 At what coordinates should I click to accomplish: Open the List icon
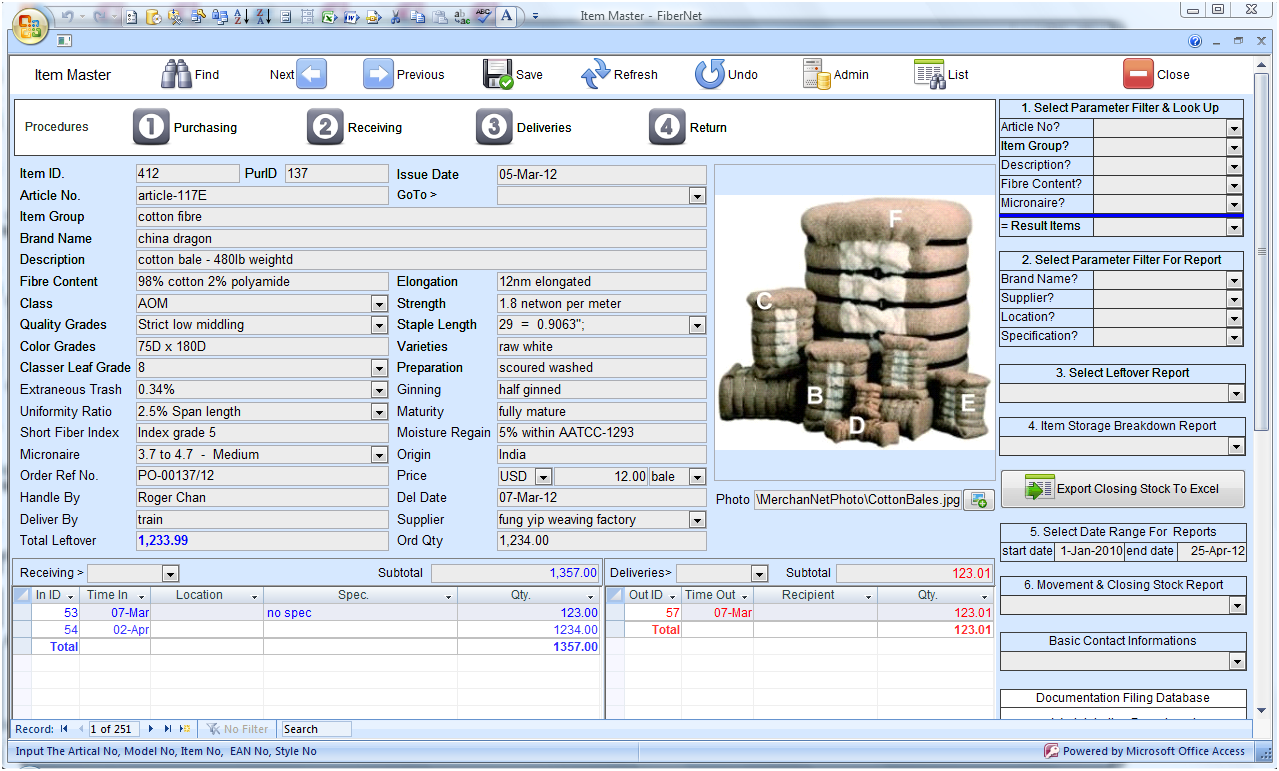(x=929, y=75)
